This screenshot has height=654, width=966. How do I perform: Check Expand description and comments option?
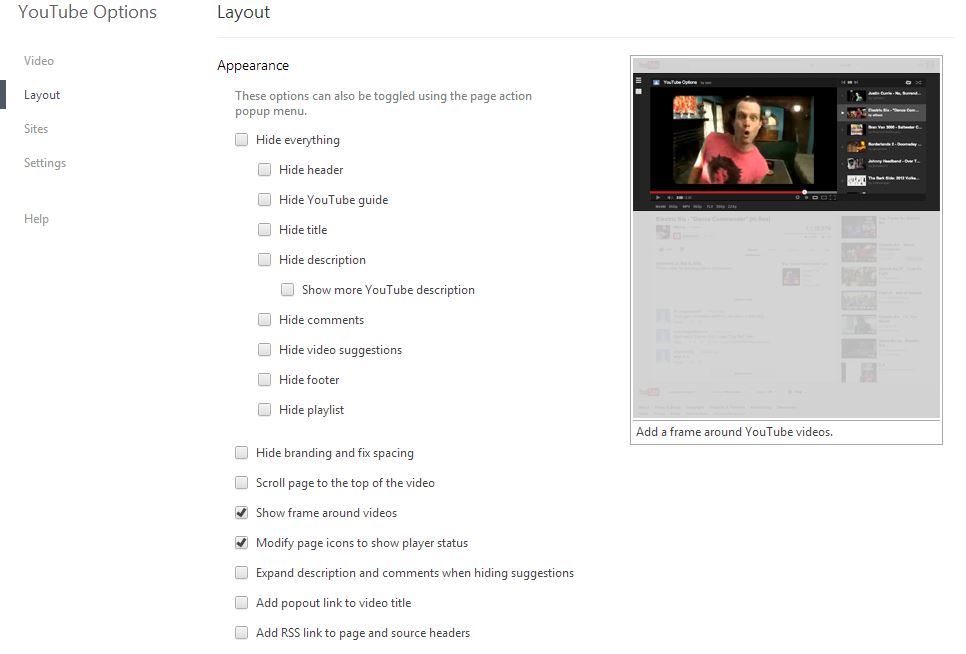[242, 573]
